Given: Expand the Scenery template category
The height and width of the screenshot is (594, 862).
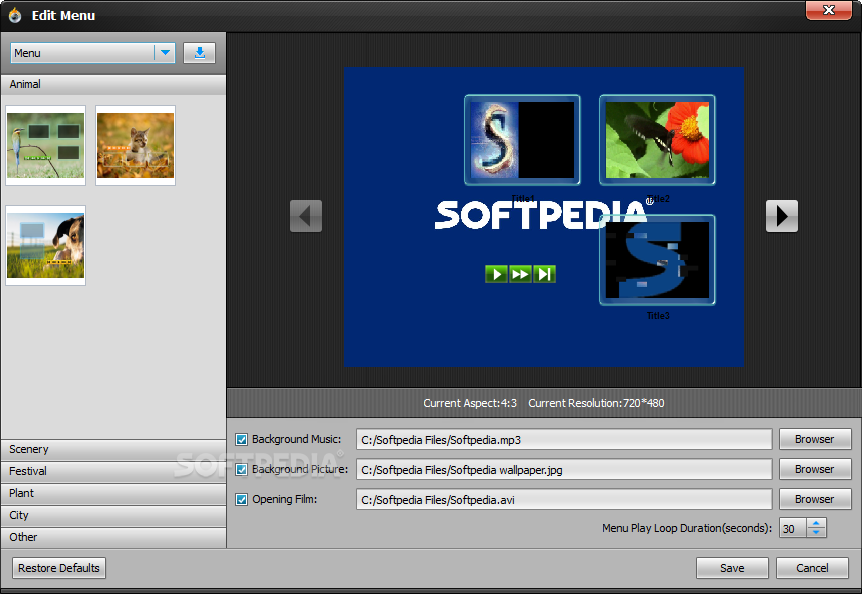Looking at the screenshot, I should point(113,449).
